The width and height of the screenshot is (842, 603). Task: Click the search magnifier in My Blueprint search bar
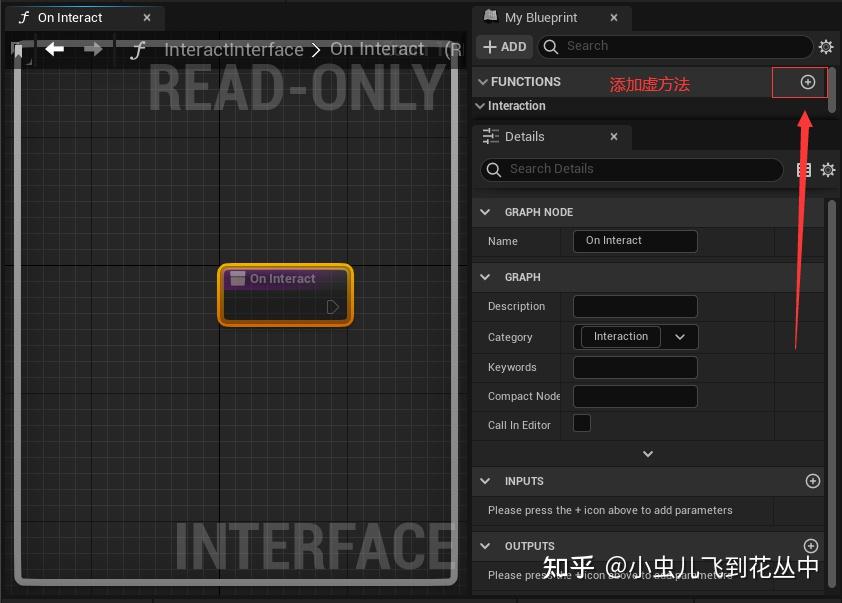coord(550,46)
